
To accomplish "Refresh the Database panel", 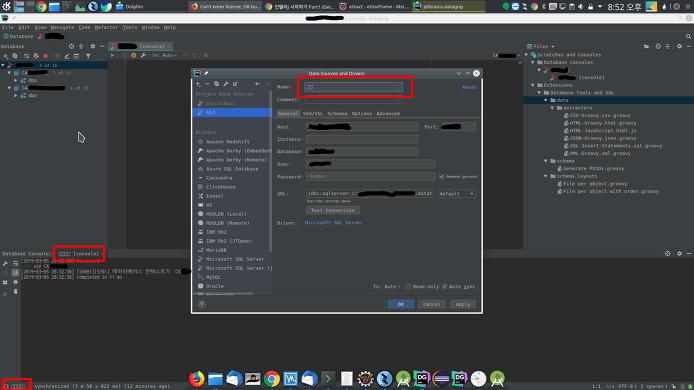I will pyautogui.click(x=27, y=56).
